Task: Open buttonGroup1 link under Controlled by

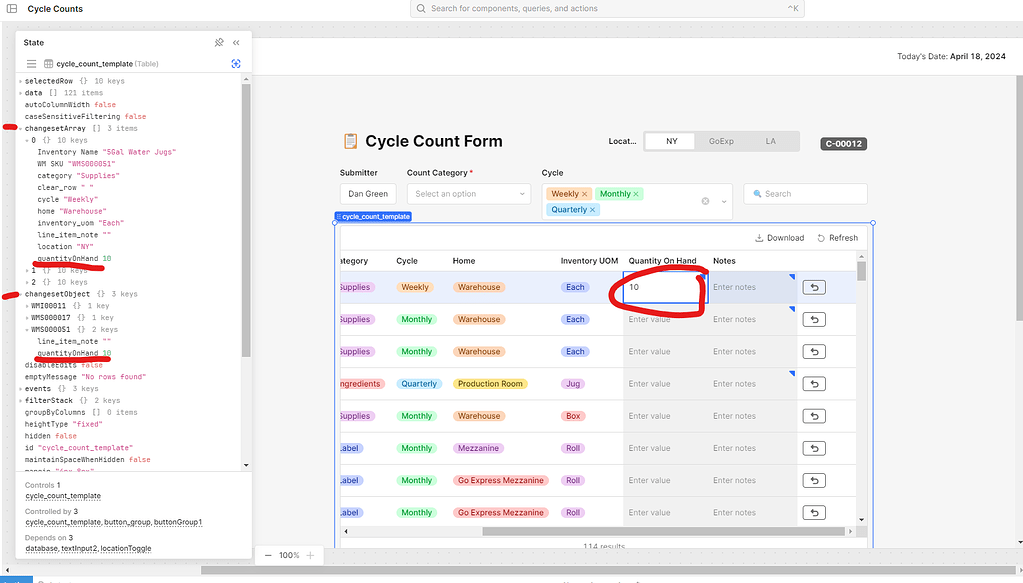Action: pyautogui.click(x=178, y=522)
